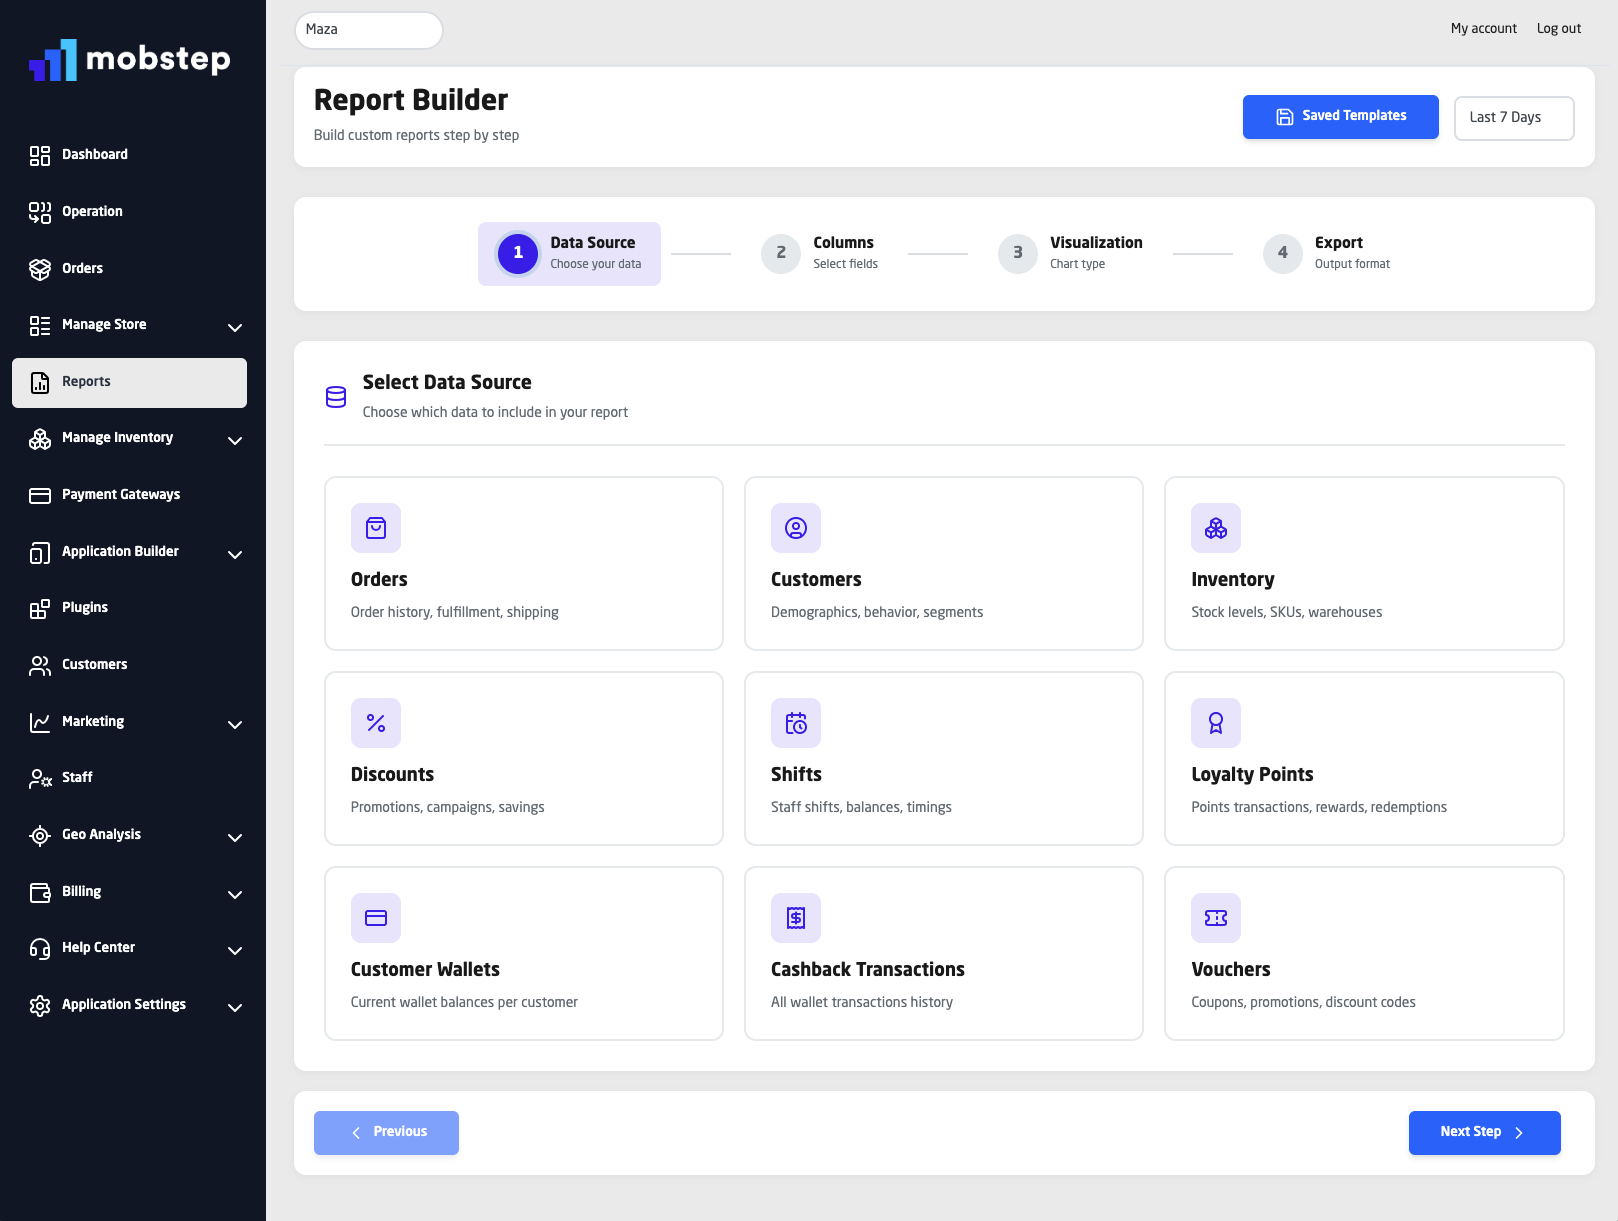The height and width of the screenshot is (1221, 1618).
Task: Expand the Manage Store menu
Action: click(x=234, y=327)
